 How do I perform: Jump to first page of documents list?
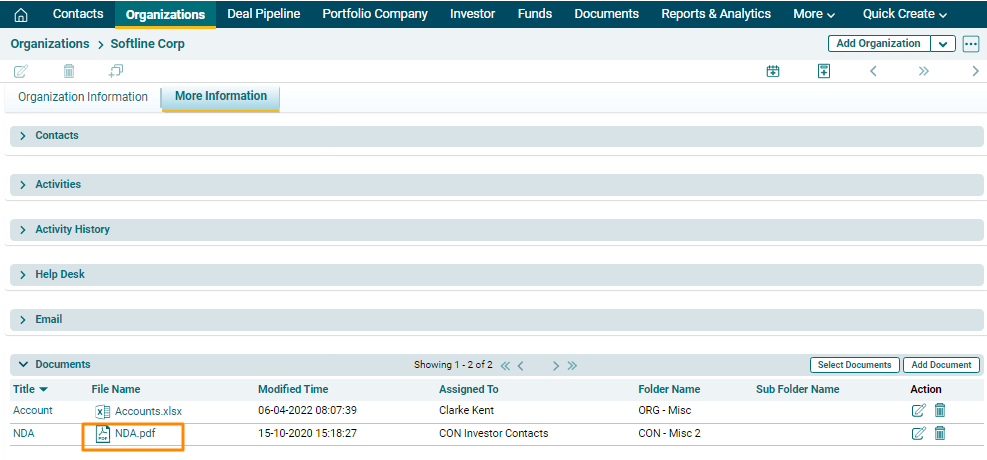tap(505, 365)
